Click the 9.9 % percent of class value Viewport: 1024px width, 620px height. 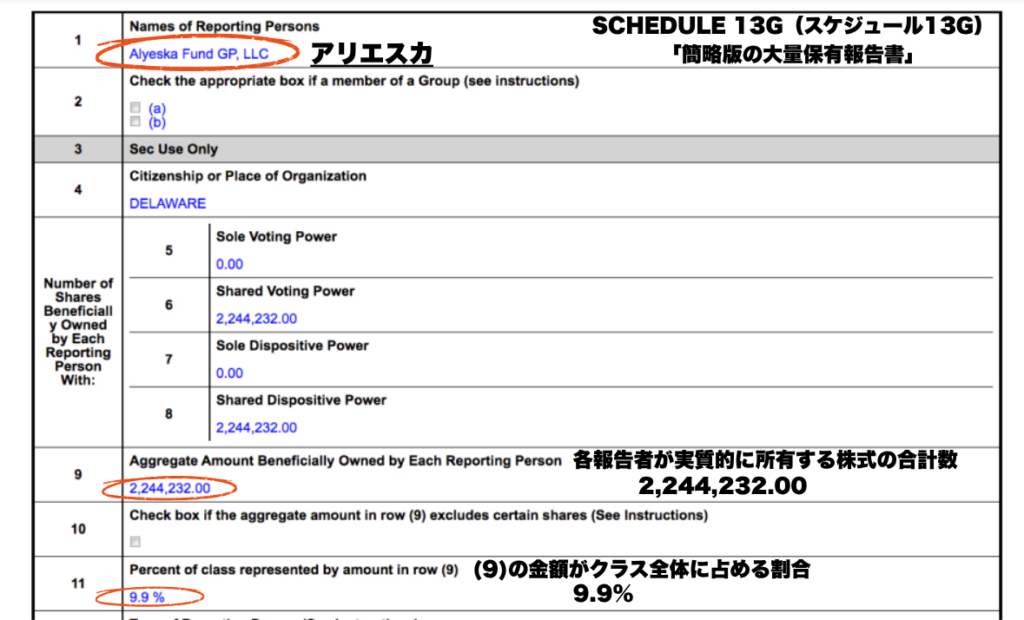146,596
